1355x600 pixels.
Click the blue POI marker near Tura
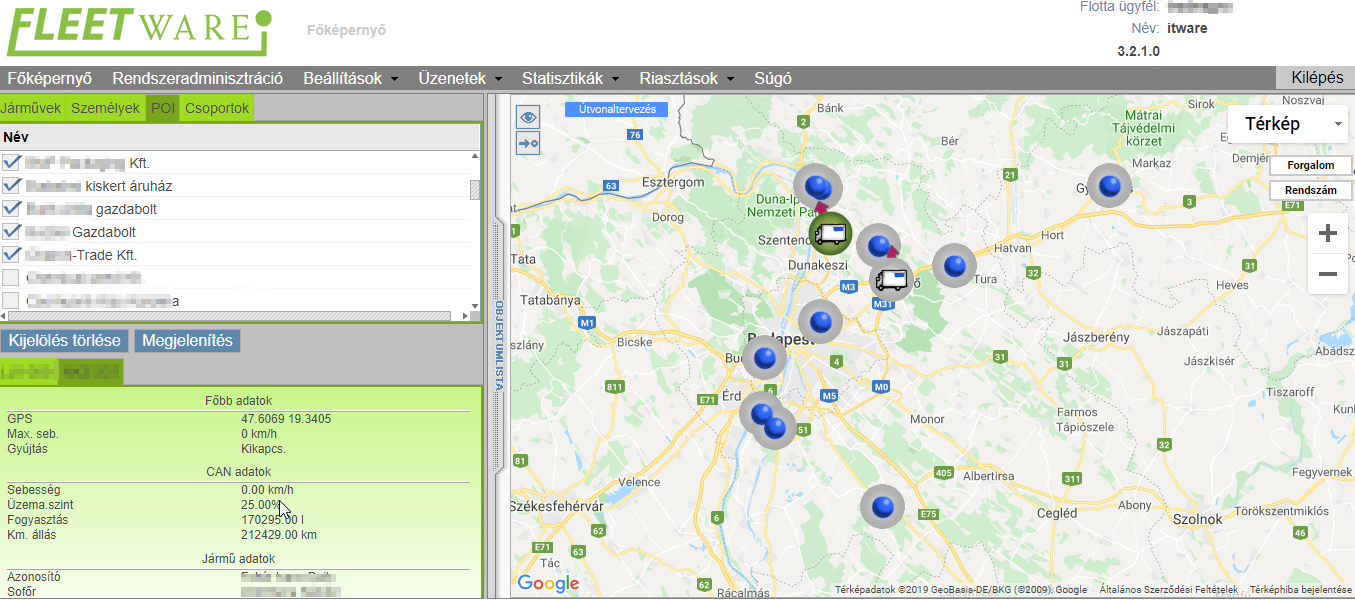click(955, 265)
